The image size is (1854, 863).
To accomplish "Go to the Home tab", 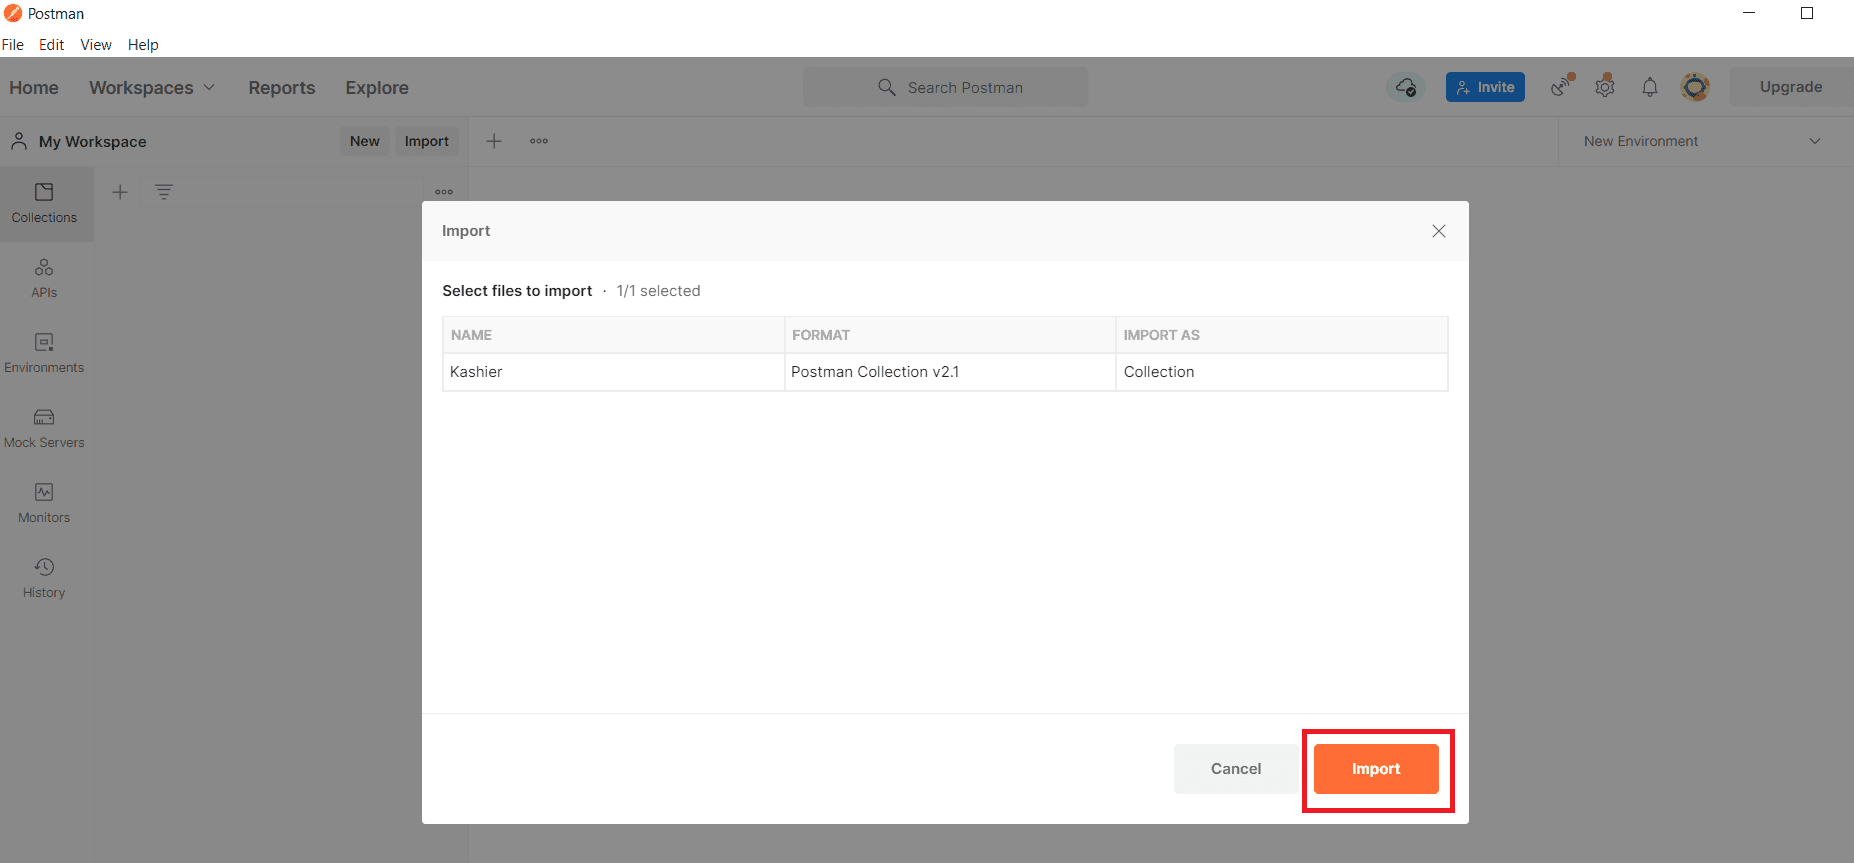I will [34, 88].
